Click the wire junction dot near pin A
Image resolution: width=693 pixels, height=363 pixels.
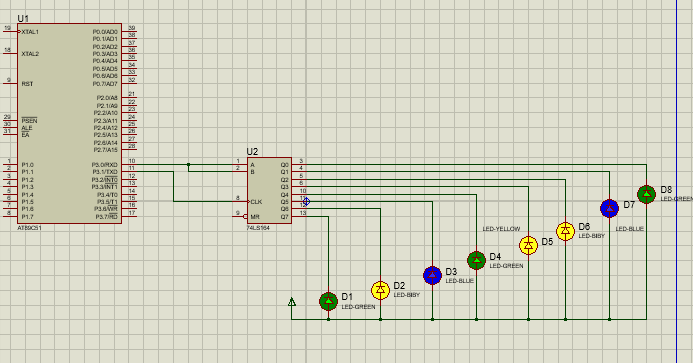[188, 164]
